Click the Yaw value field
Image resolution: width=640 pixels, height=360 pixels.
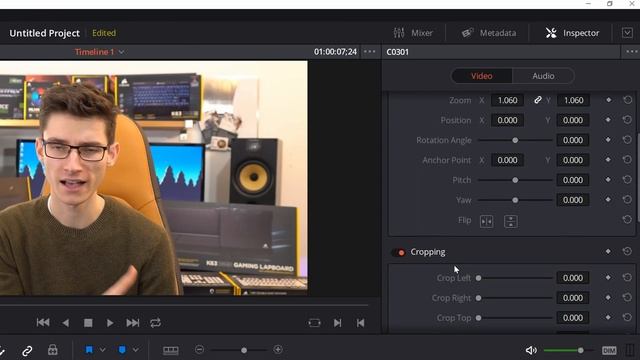(573, 200)
